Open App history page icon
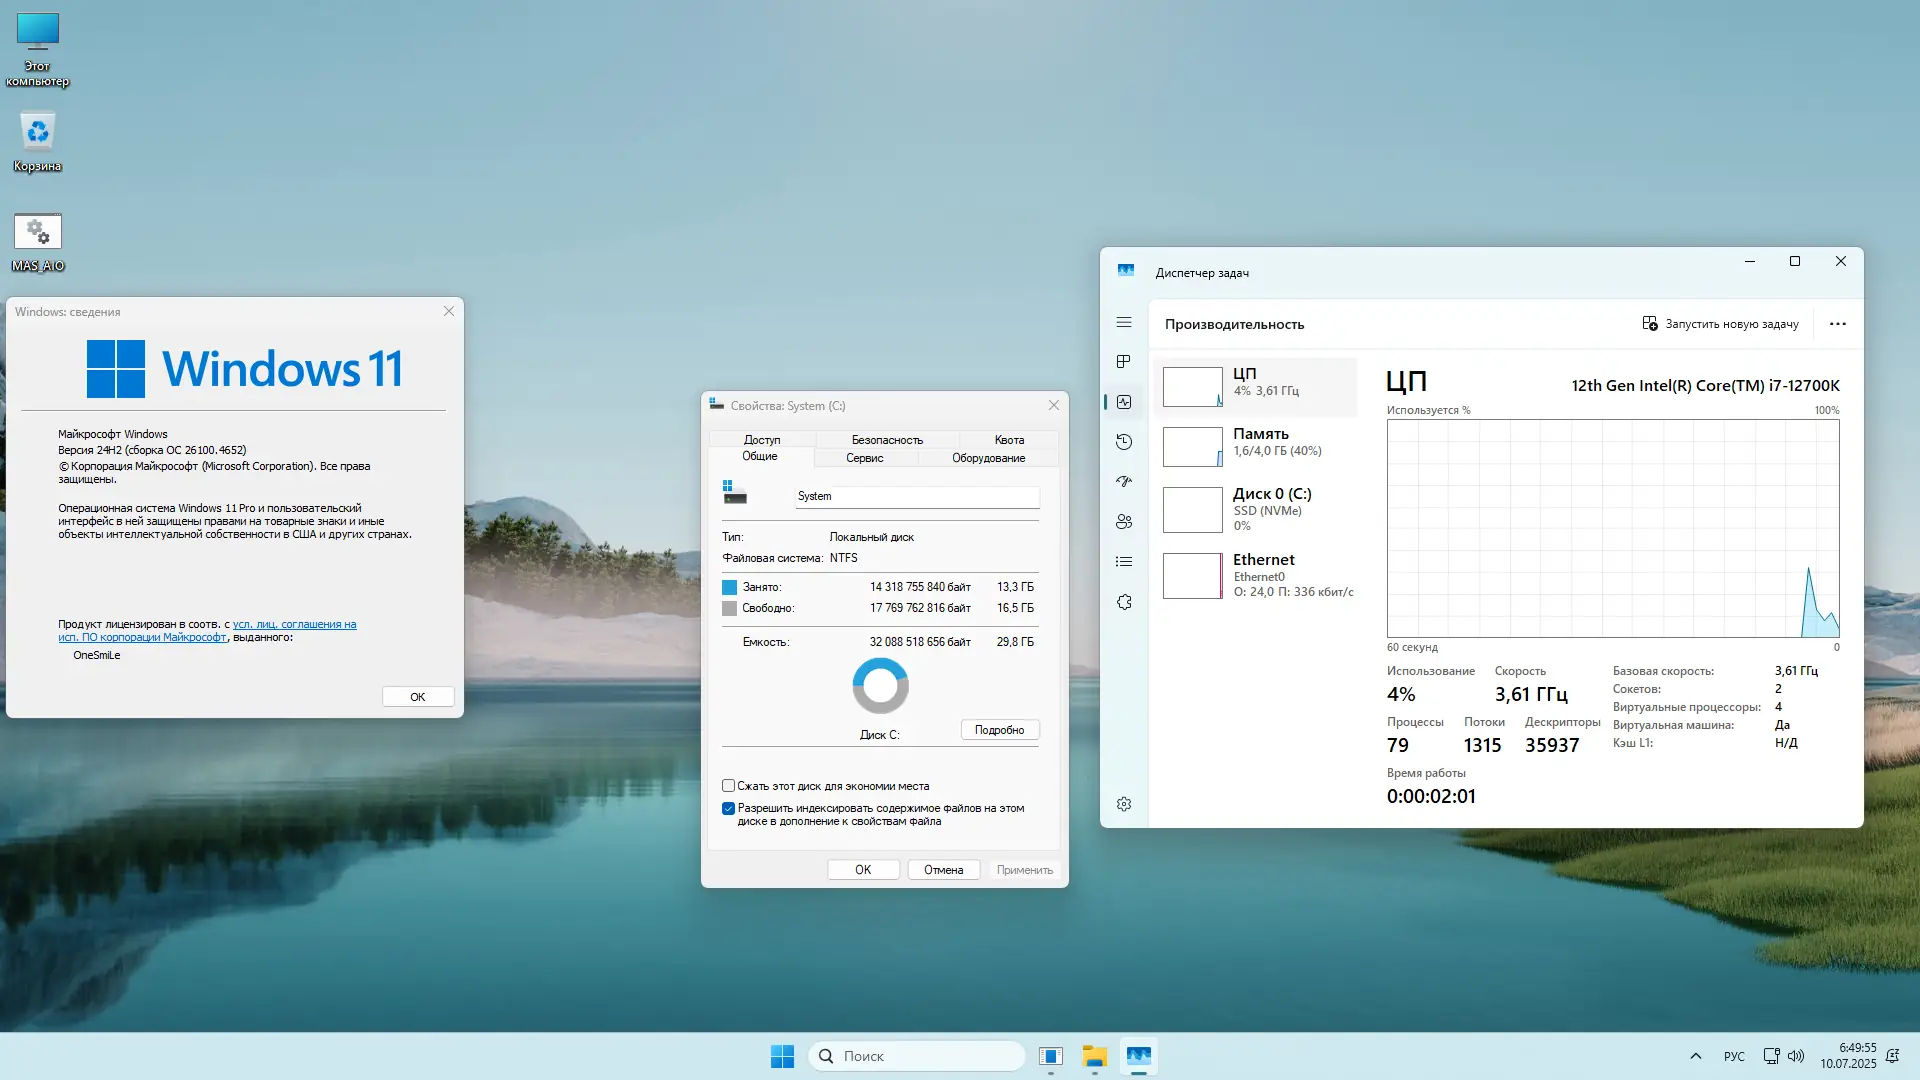The width and height of the screenshot is (1920, 1080). 1124,442
